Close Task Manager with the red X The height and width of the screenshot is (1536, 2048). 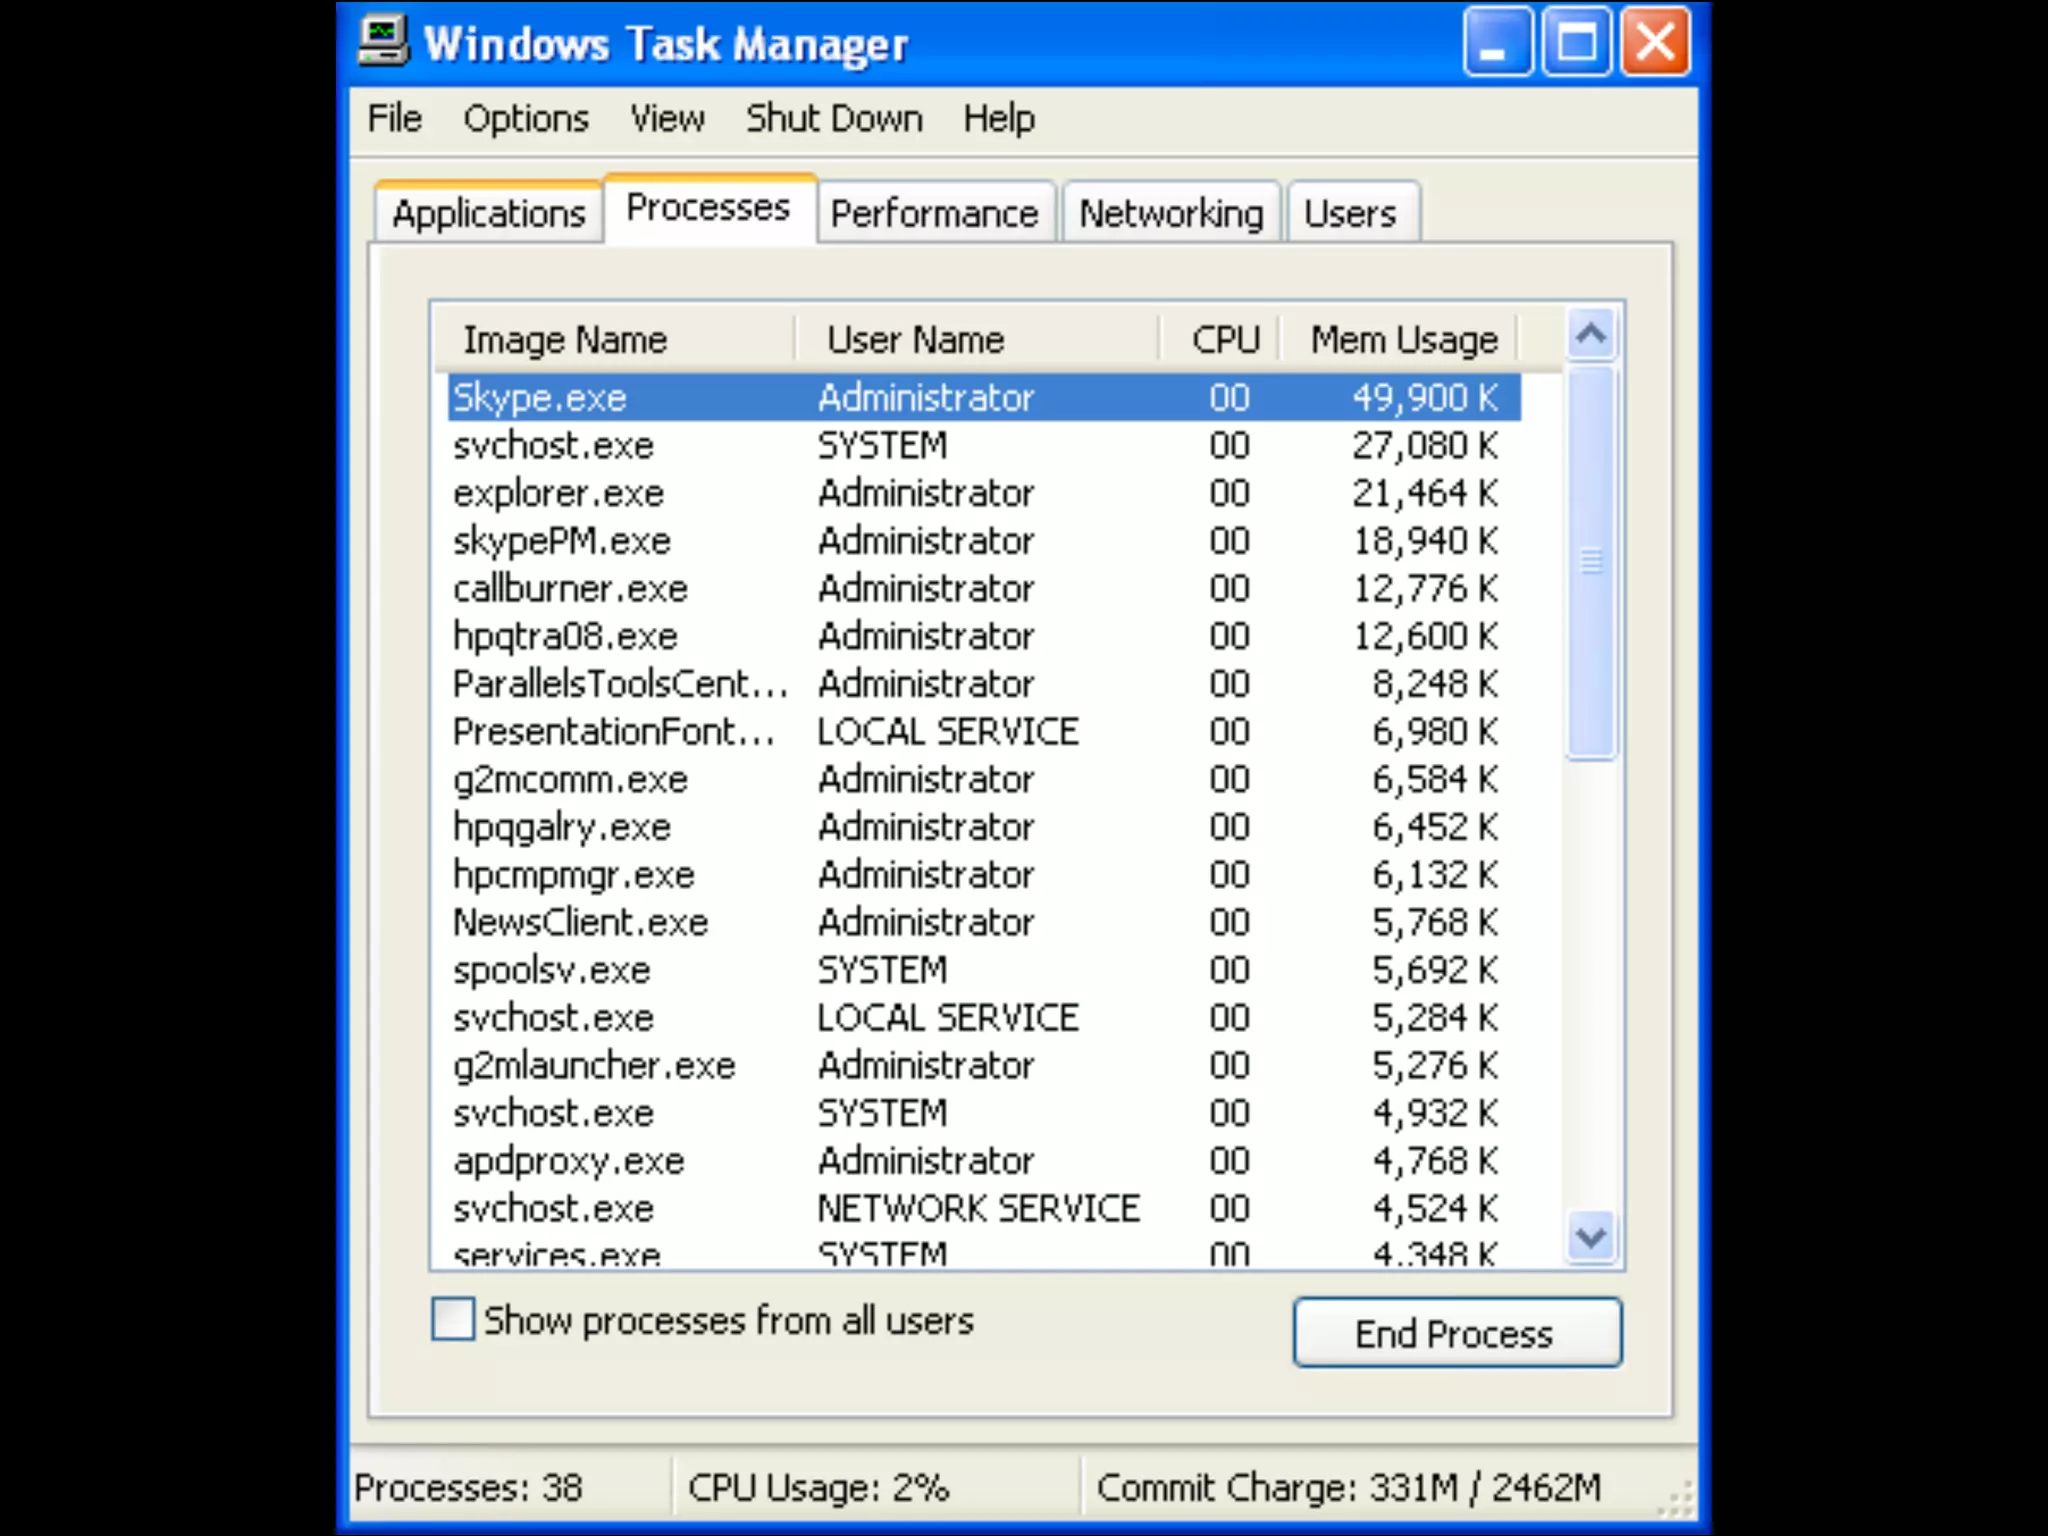[x=1655, y=42]
